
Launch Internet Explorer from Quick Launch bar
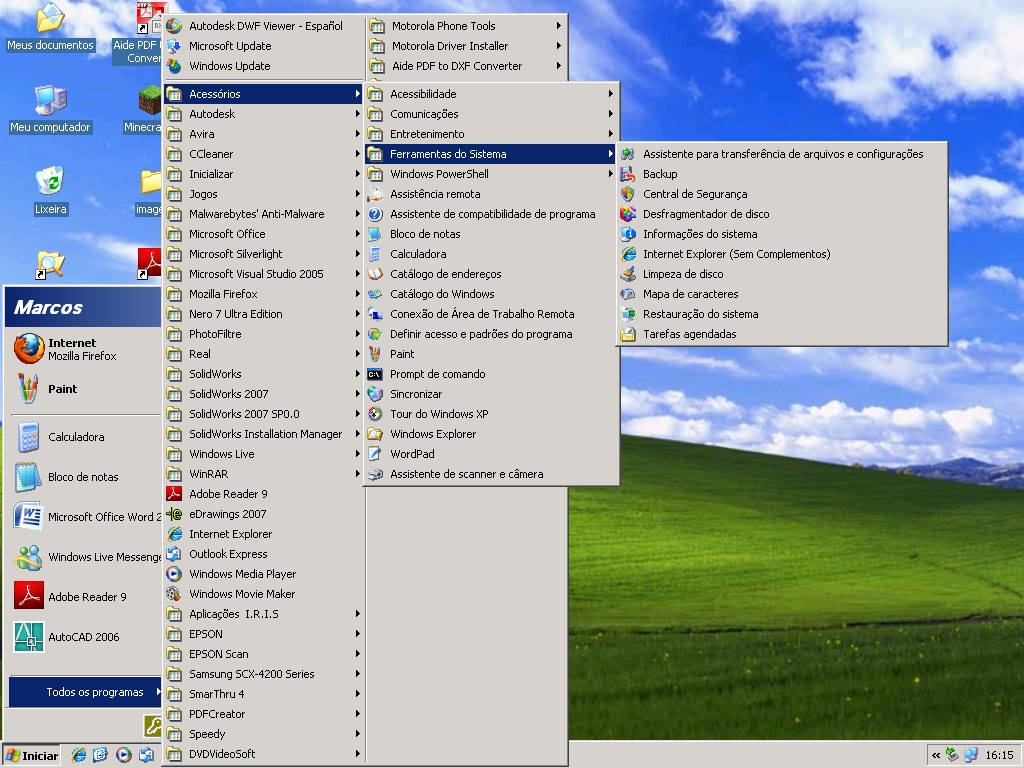point(78,756)
